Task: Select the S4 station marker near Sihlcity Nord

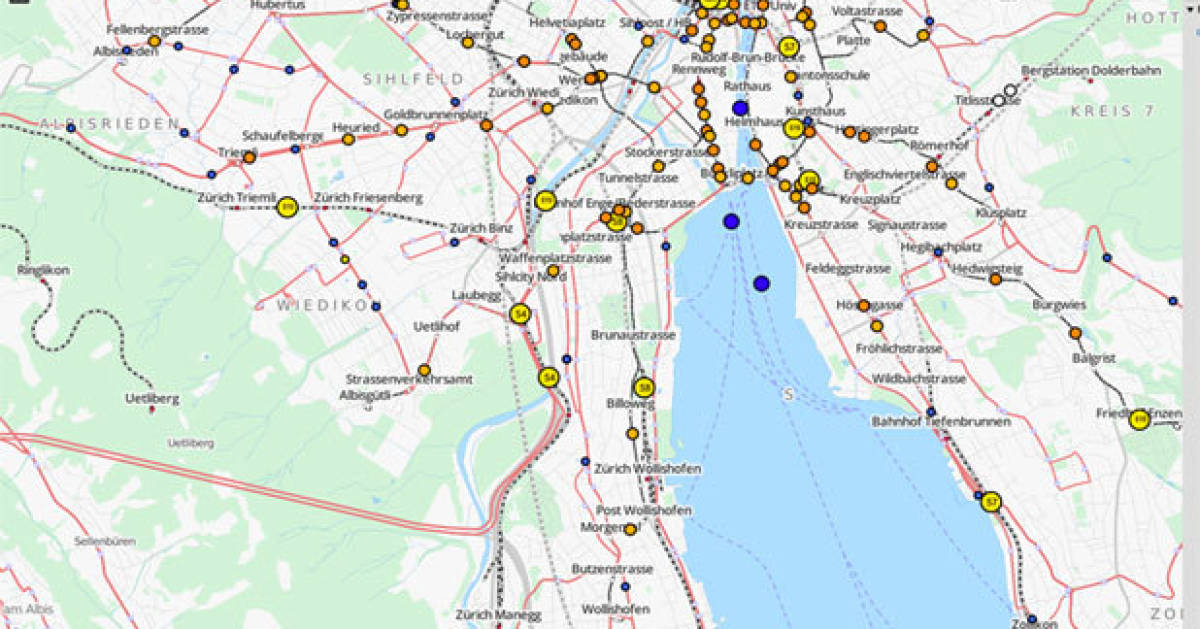Action: pyautogui.click(x=520, y=313)
